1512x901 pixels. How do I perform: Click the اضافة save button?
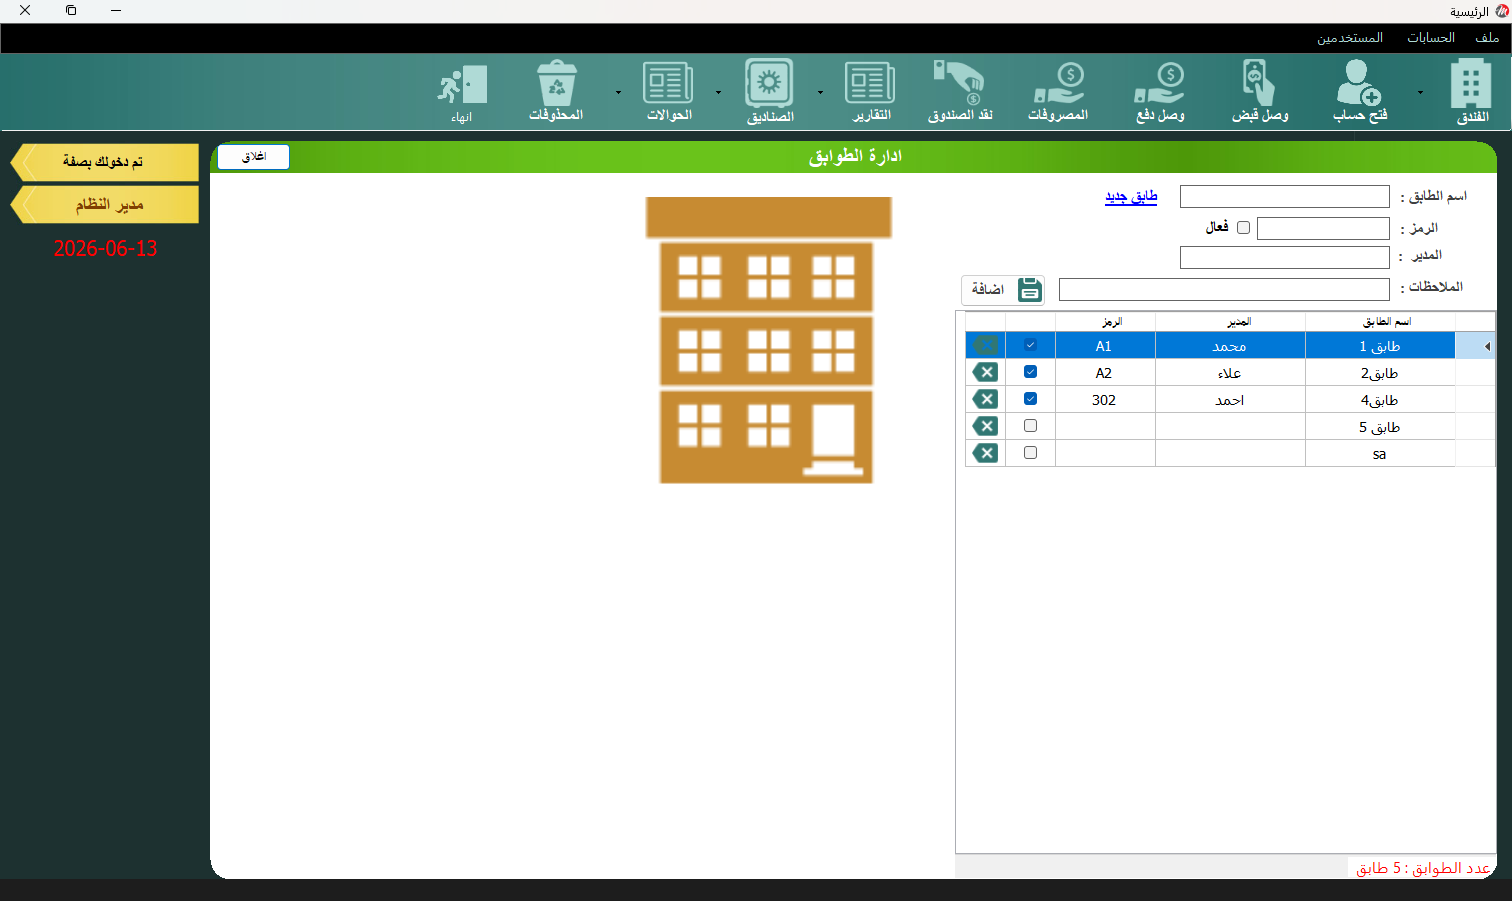(x=1003, y=290)
